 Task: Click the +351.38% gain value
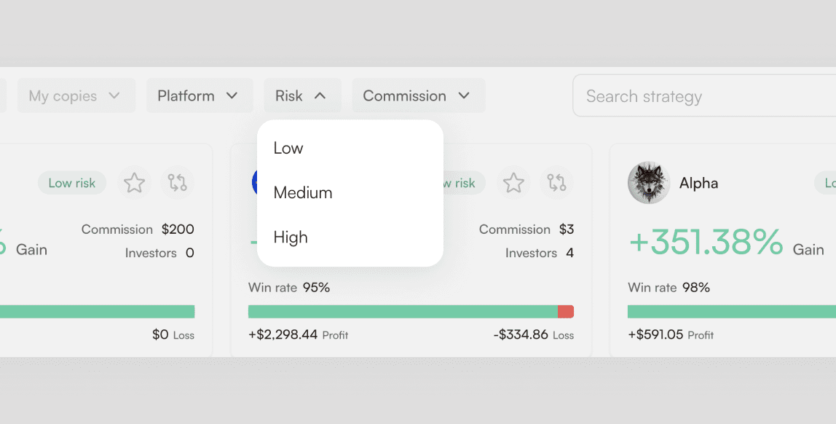click(704, 242)
